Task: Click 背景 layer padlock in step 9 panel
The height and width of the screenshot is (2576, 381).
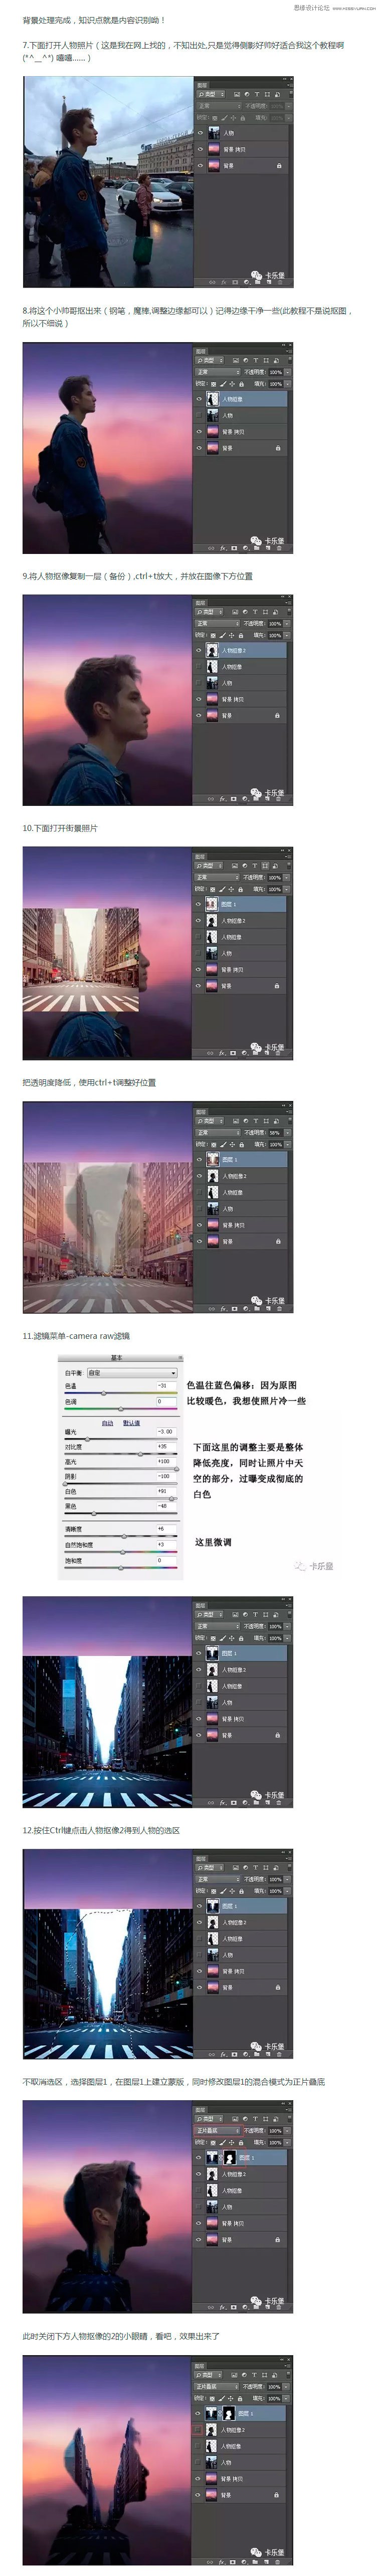Action: (277, 716)
